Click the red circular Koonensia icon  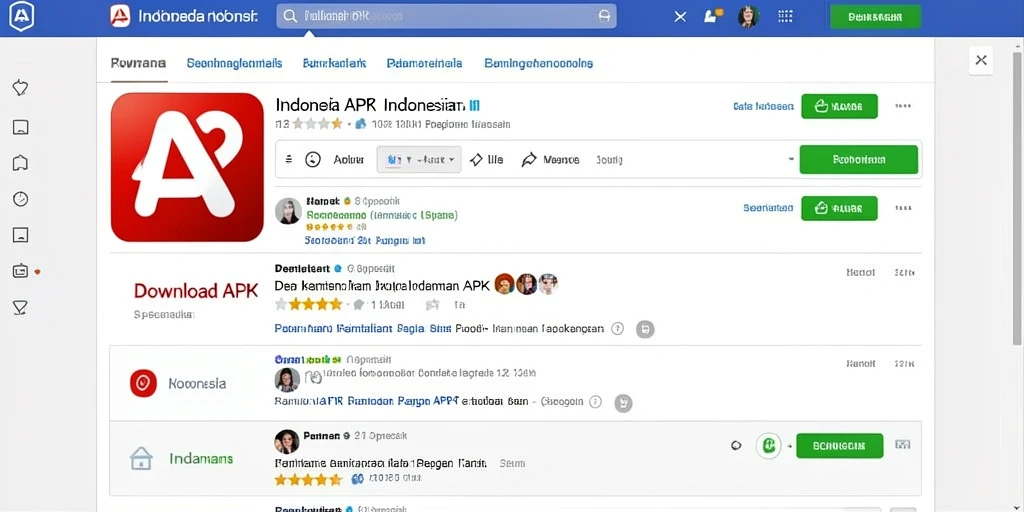point(143,383)
